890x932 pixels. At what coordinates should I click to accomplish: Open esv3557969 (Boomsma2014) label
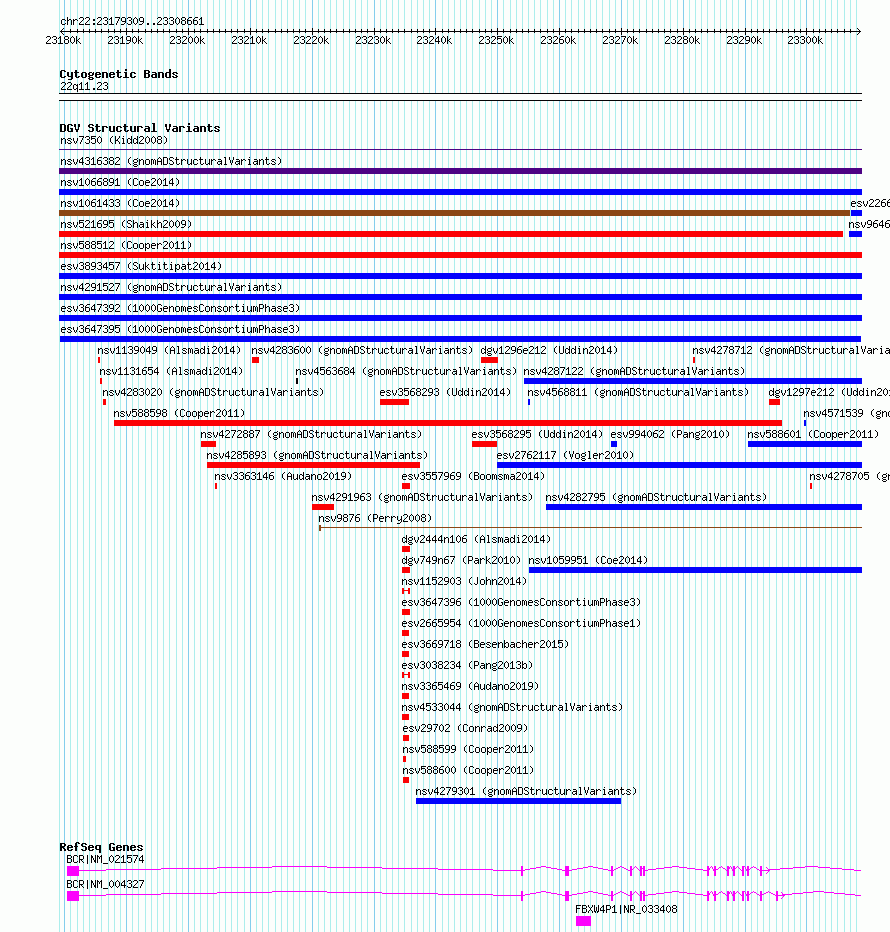pyautogui.click(x=473, y=476)
